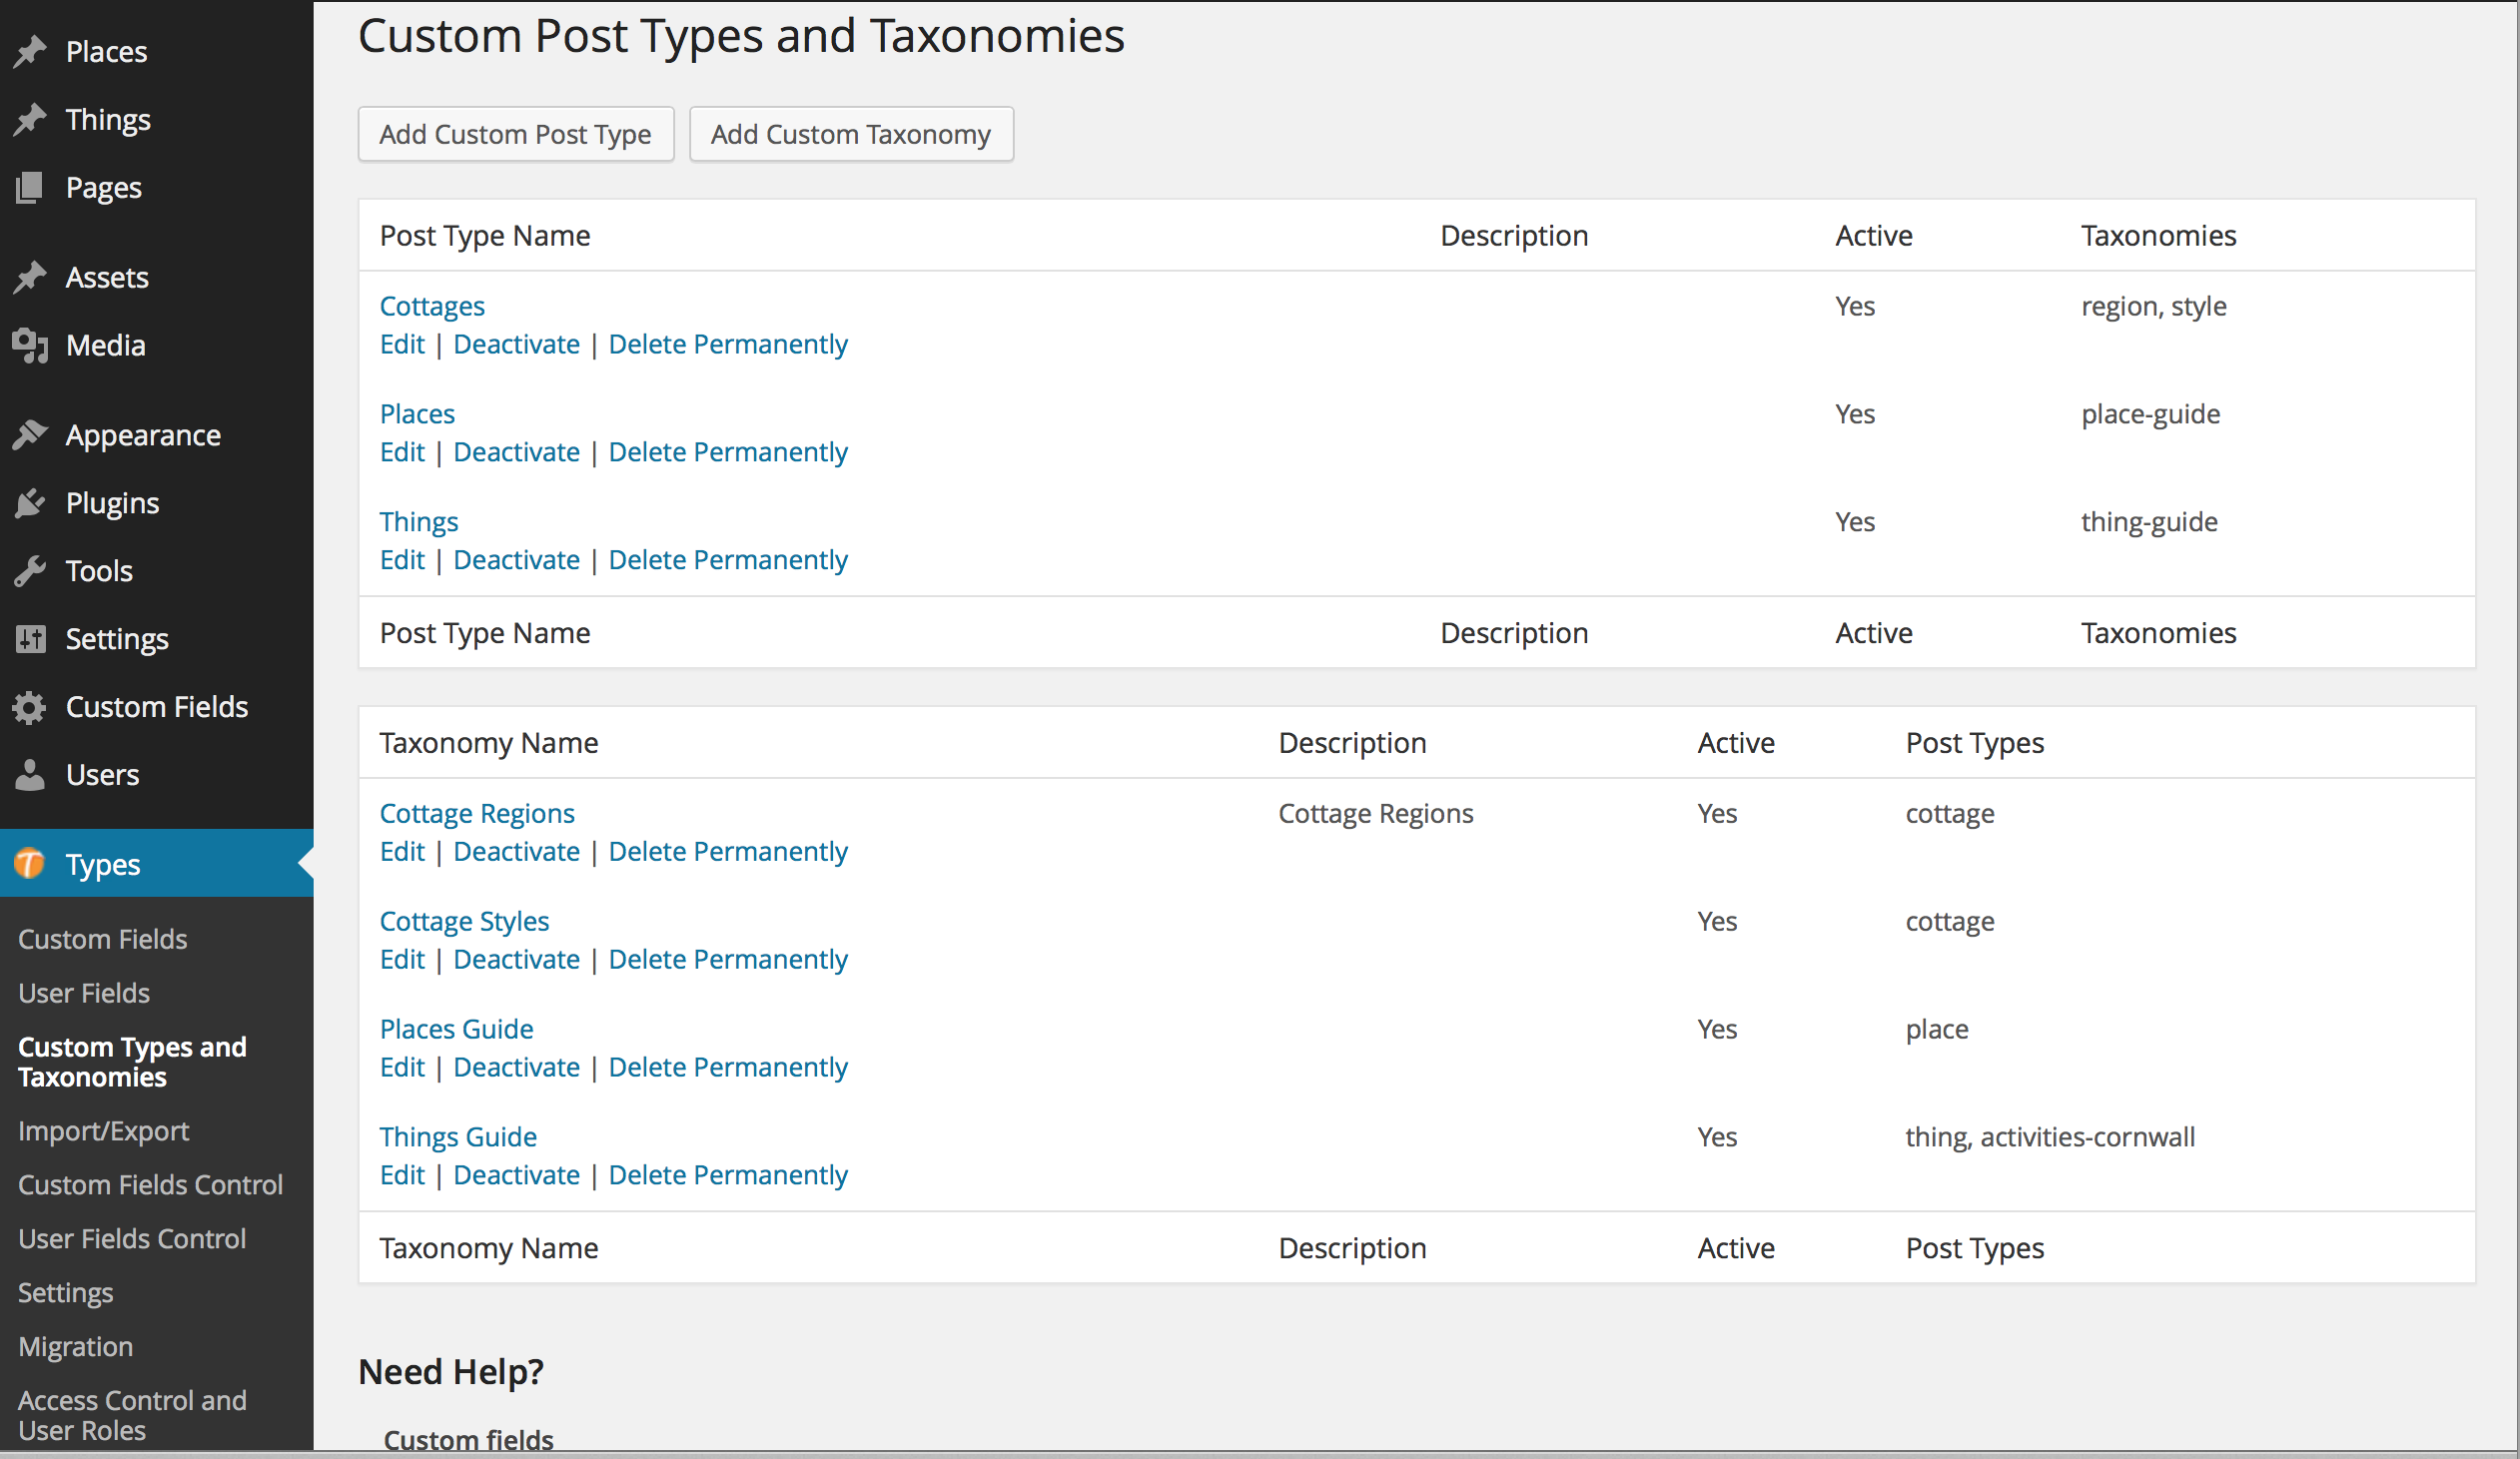Image resolution: width=2520 pixels, height=1459 pixels.
Task: Delete the Things post type permanently
Action: click(728, 560)
